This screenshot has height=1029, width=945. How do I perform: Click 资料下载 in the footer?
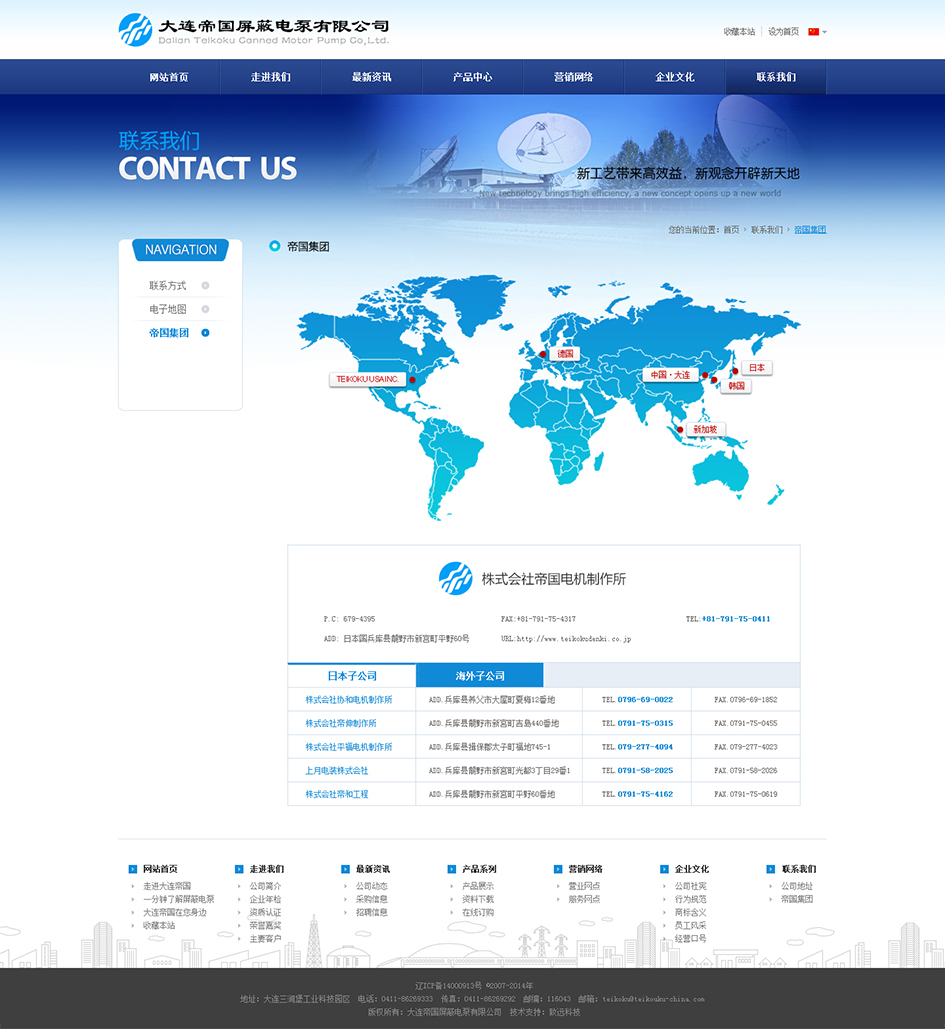tap(478, 899)
